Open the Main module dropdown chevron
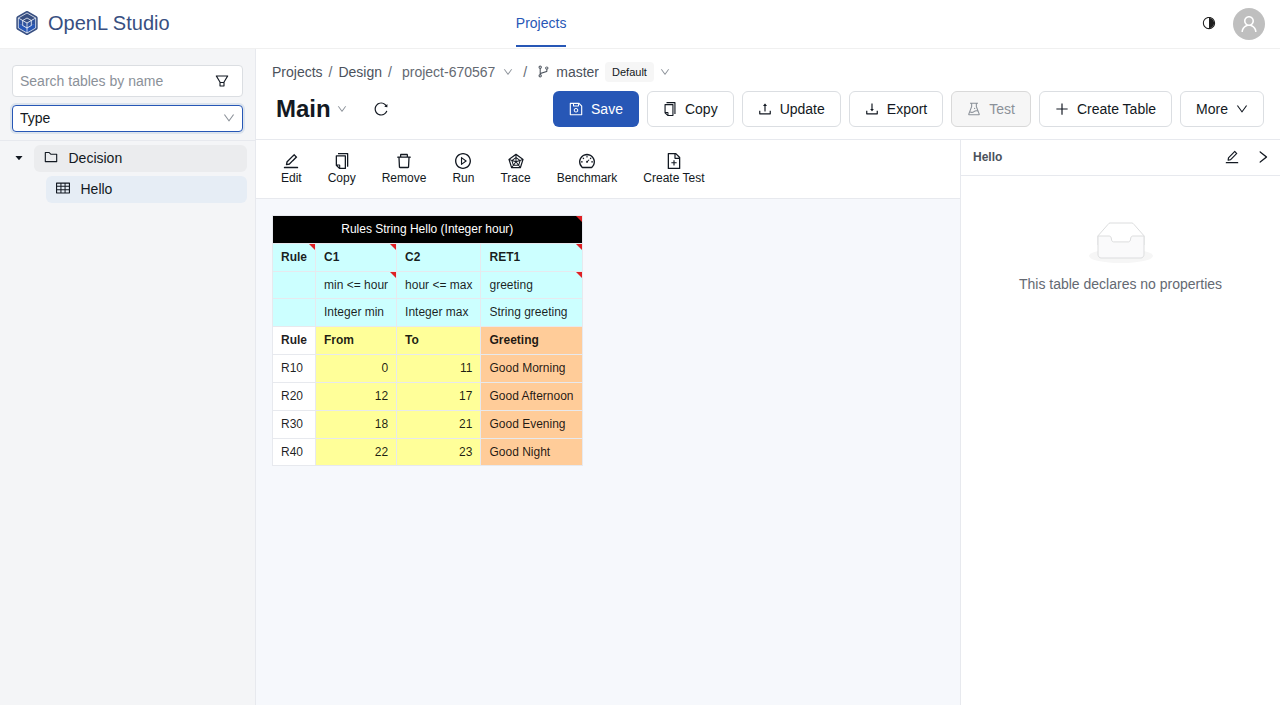 [x=342, y=109]
